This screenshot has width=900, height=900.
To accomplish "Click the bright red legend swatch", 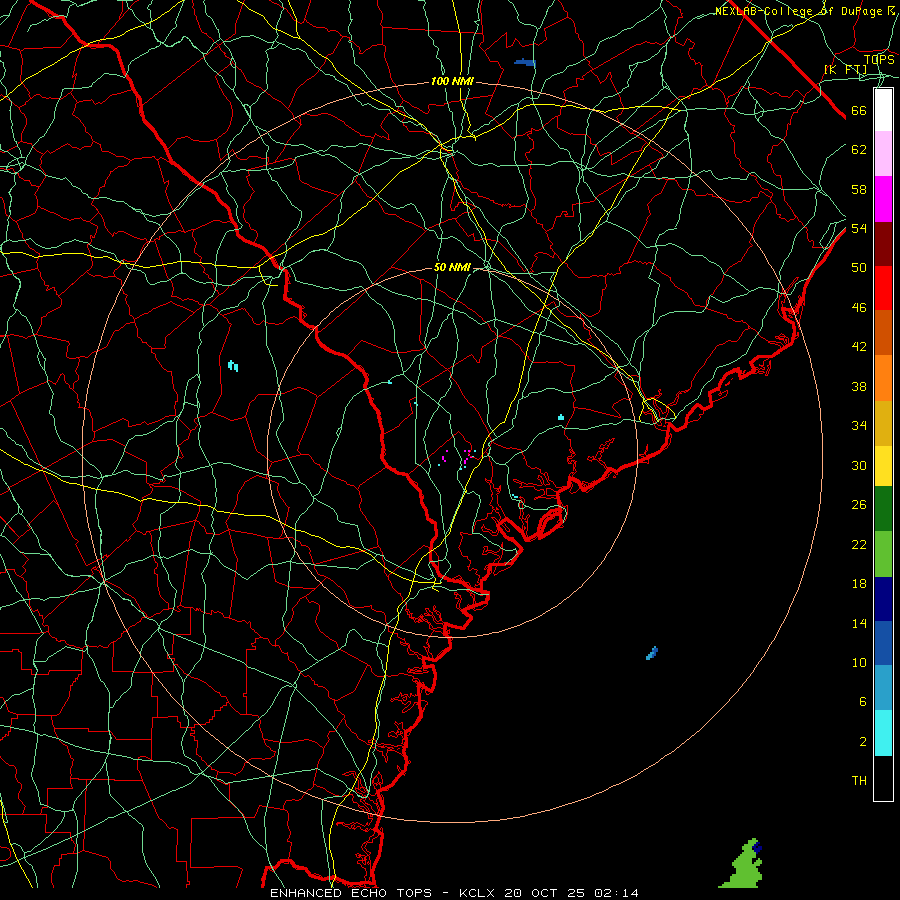I will pyautogui.click(x=883, y=288).
